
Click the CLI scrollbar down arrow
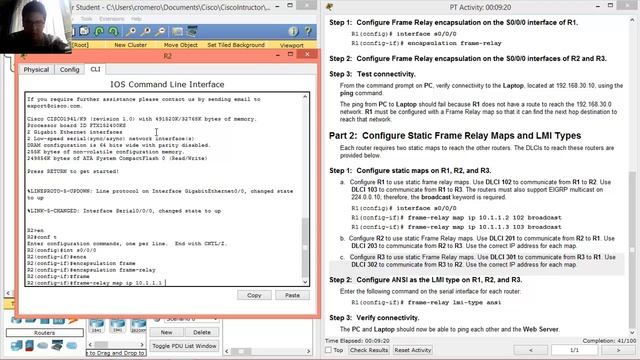point(305,282)
